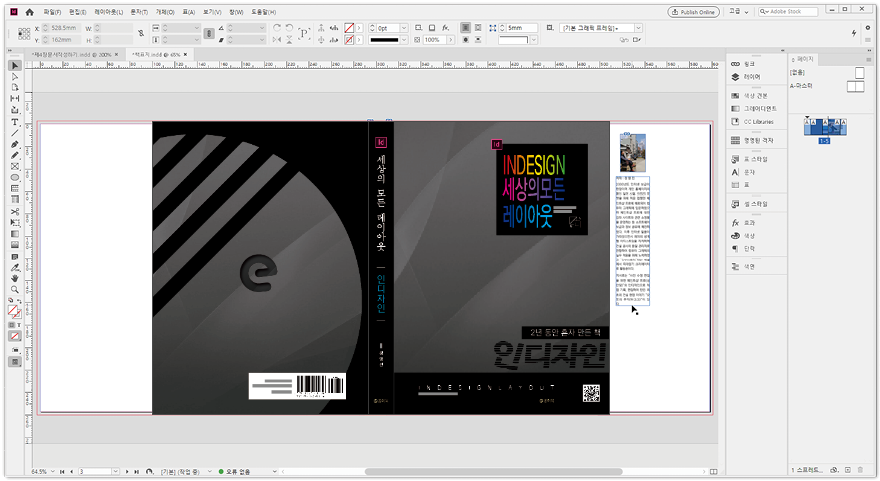Click rotate 90° counter-clockwise icon

coord(289,28)
